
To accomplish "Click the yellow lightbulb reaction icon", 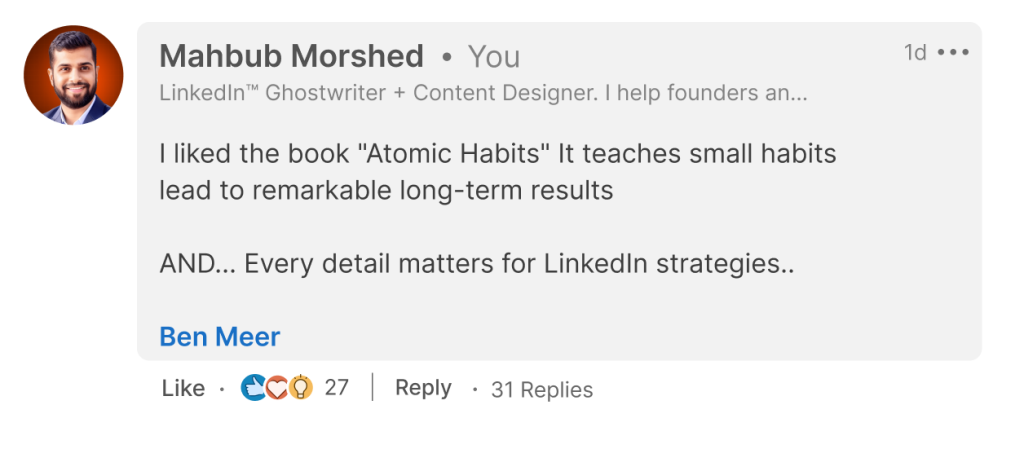I will [x=300, y=388].
